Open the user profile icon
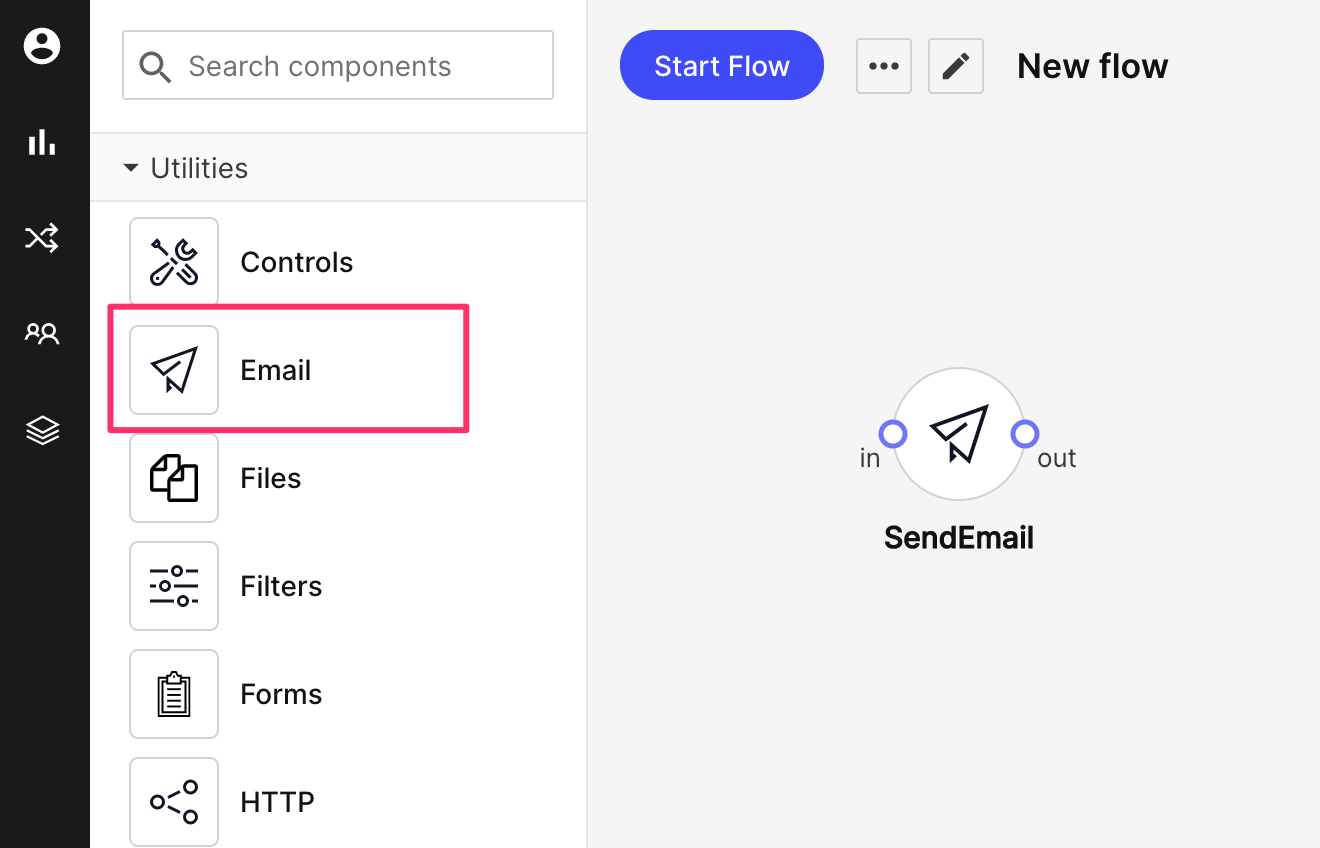The image size is (1320, 848). click(42, 46)
